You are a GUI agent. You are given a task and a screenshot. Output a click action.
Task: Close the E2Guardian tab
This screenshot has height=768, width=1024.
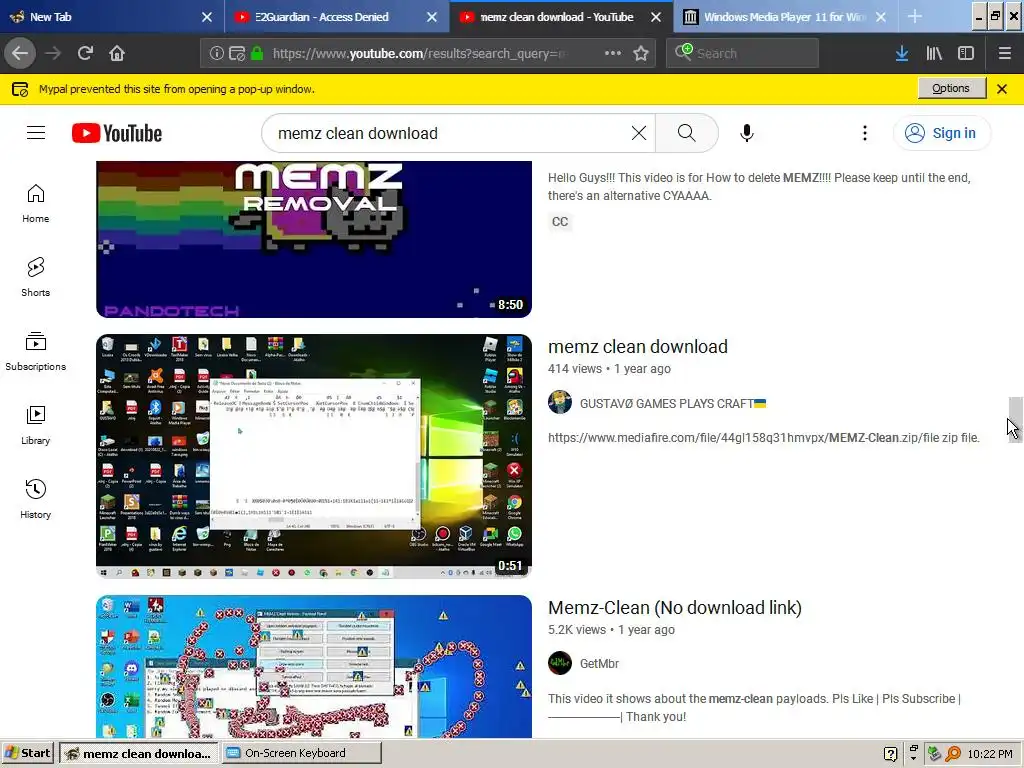[x=432, y=17]
